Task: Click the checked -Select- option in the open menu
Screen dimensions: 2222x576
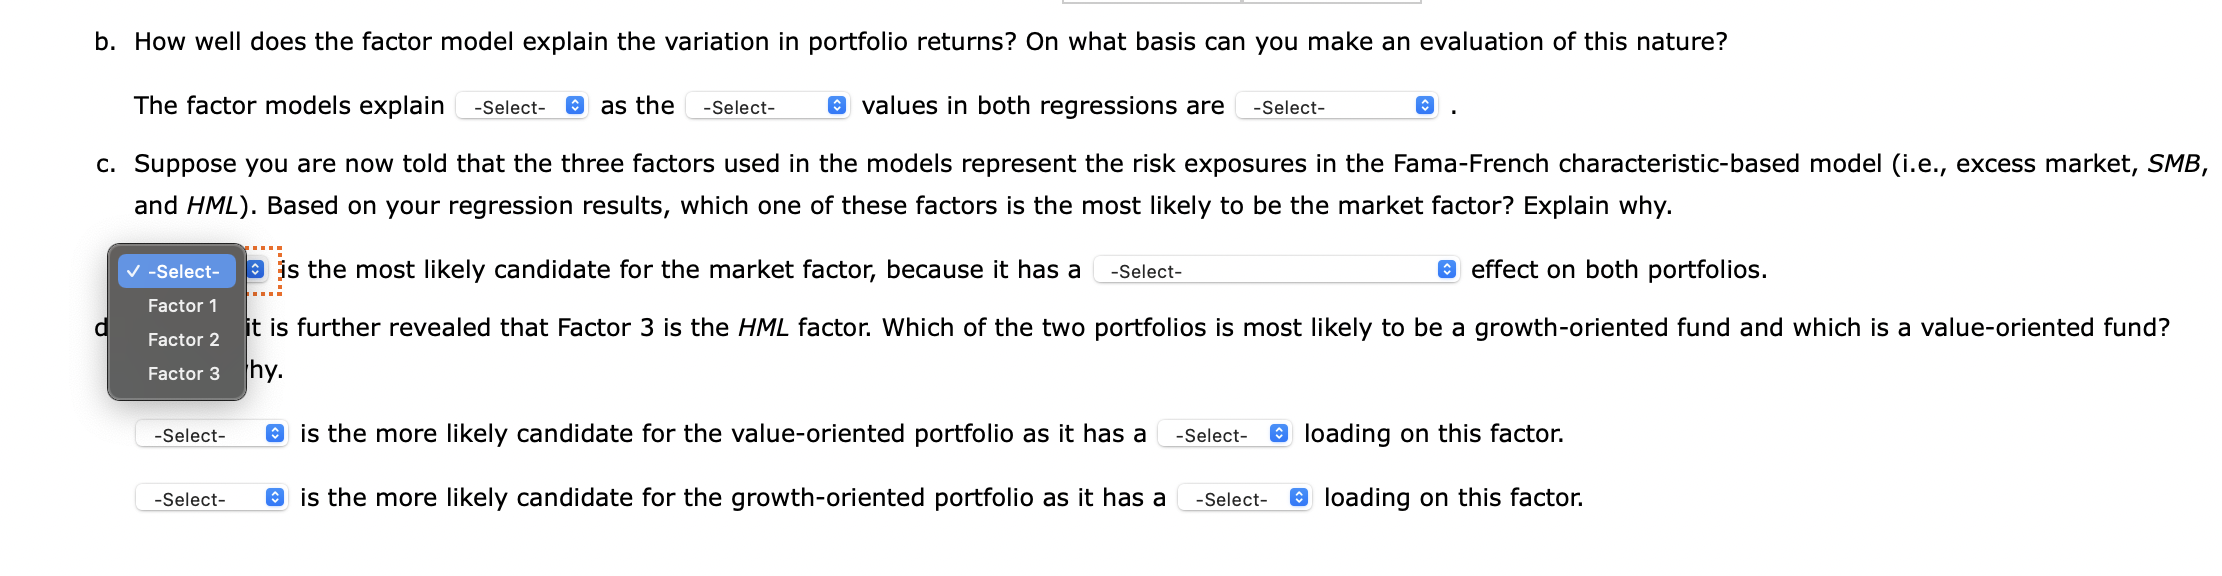Action: [x=178, y=270]
